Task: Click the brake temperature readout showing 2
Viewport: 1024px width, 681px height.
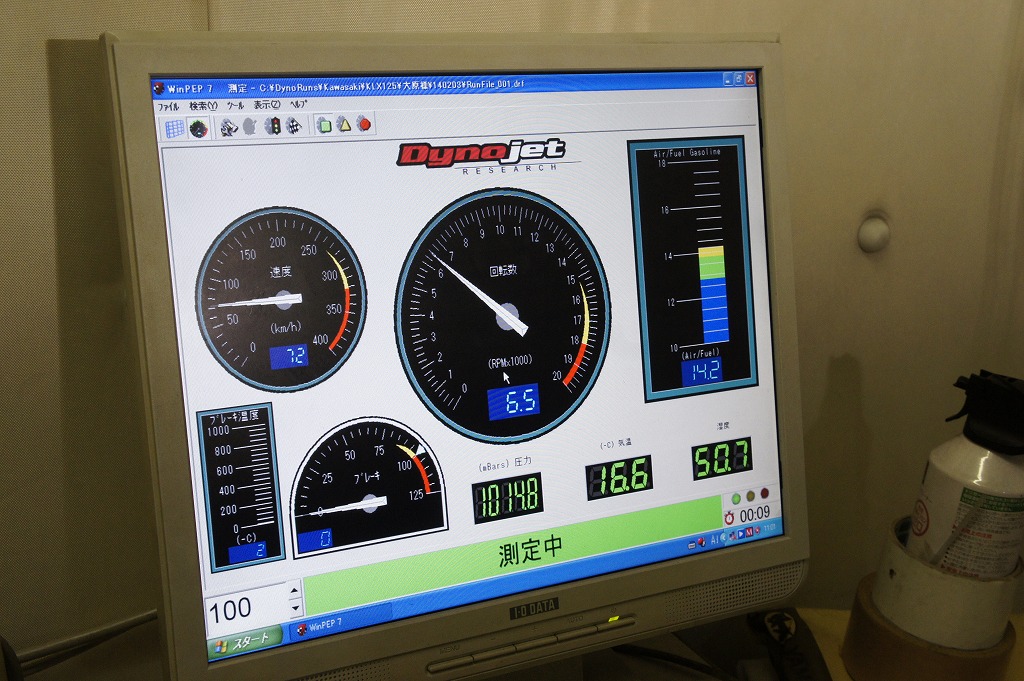Action: (247, 552)
